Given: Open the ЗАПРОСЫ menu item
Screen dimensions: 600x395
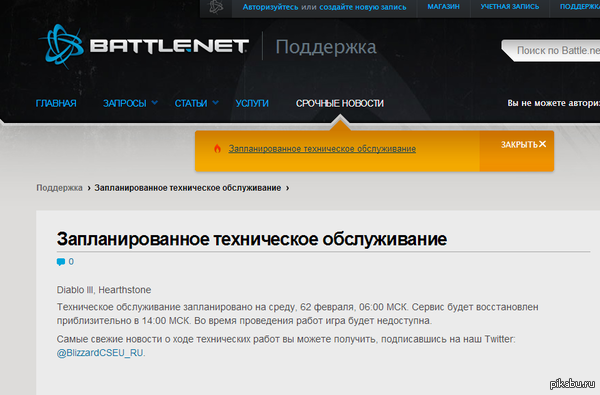Looking at the screenshot, I should point(125,103).
